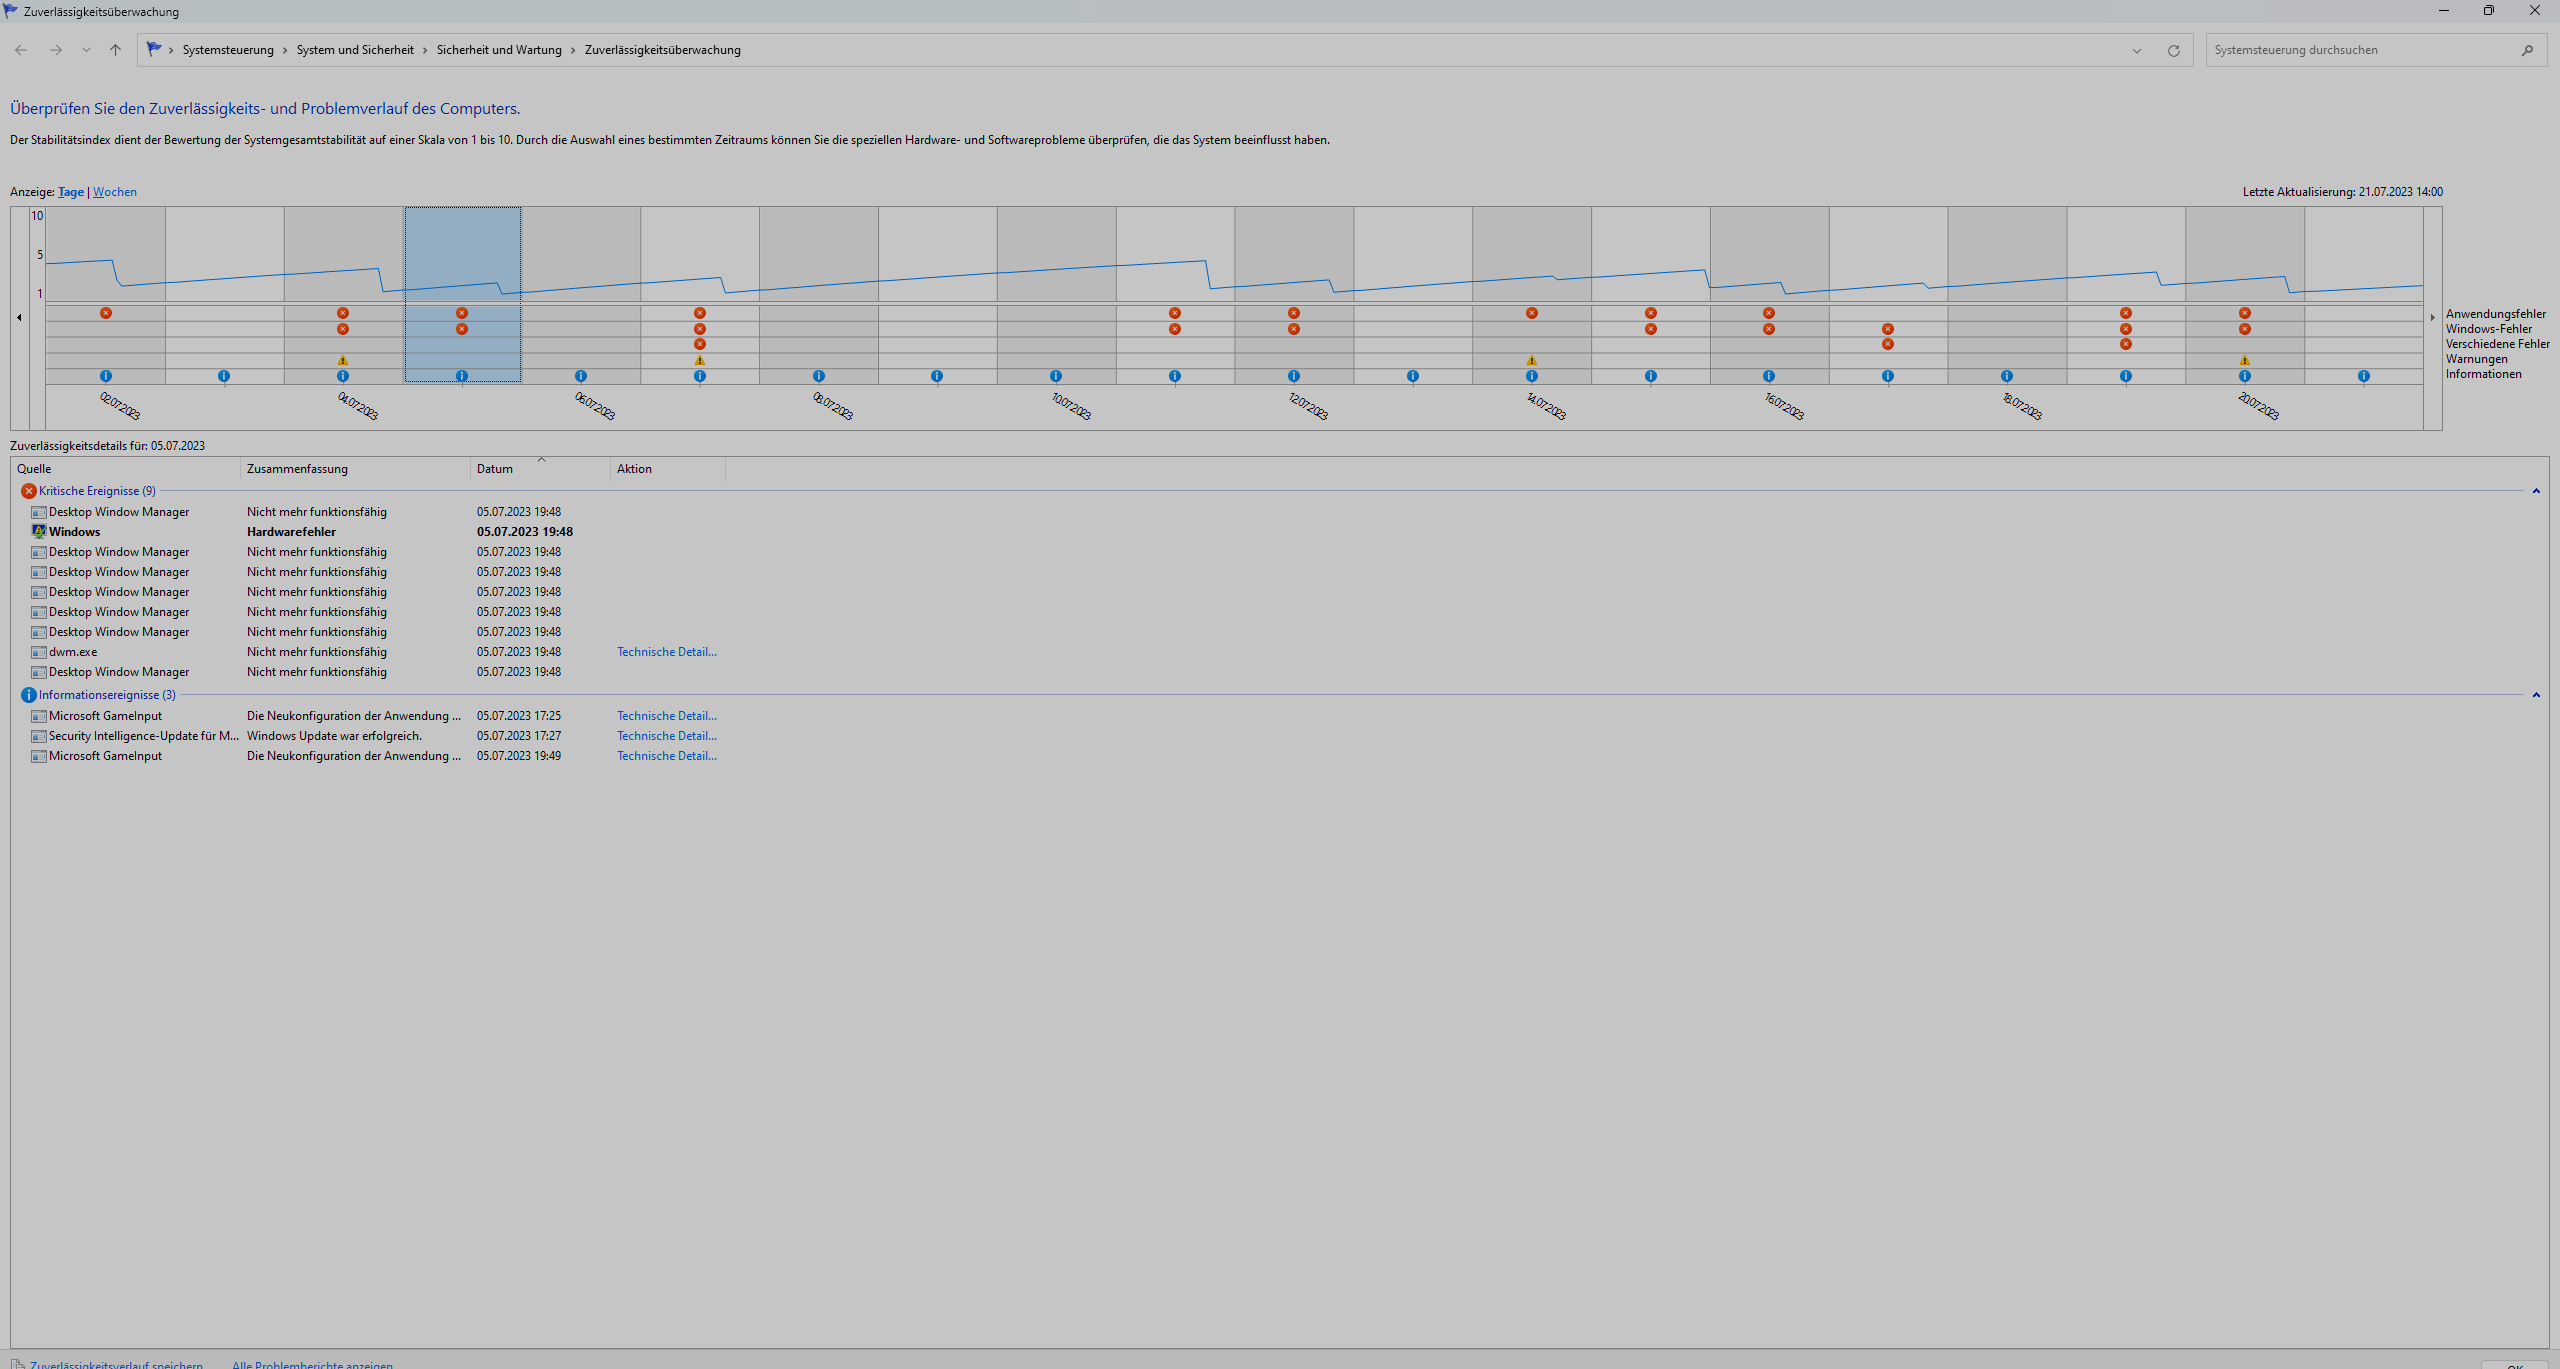Switch view to Wochen
The height and width of the screenshot is (1369, 2560).
(115, 192)
